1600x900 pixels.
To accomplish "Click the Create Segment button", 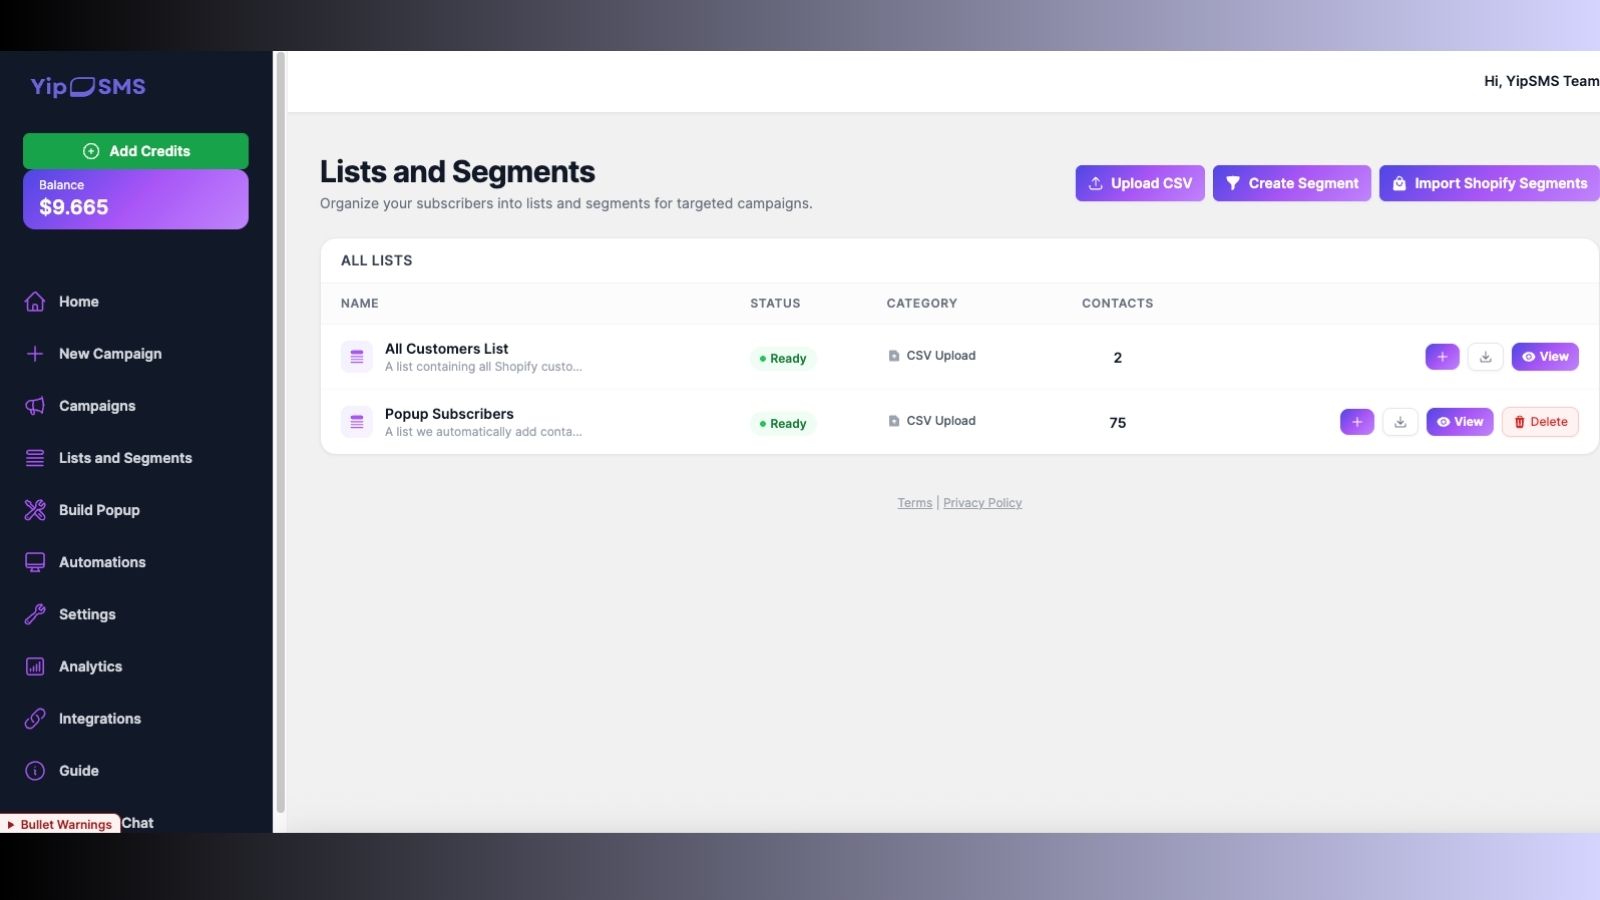I will pos(1292,183).
